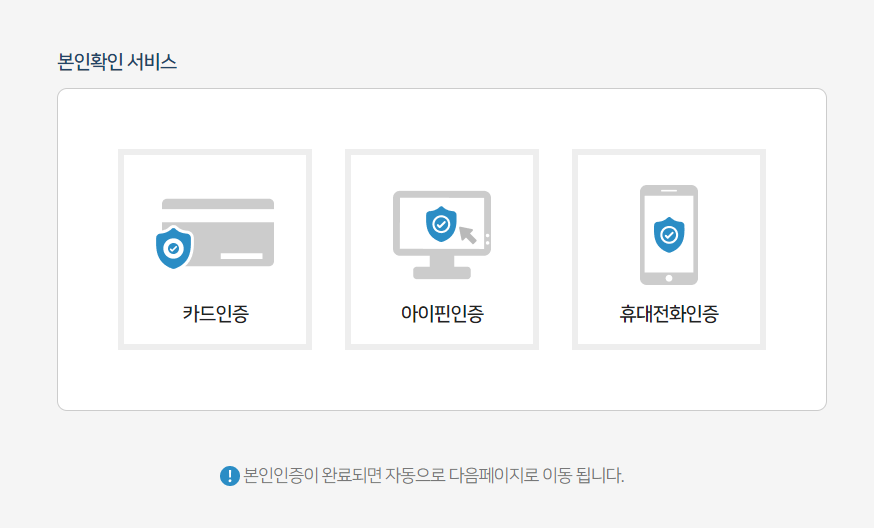Viewport: 874px width, 528px height.
Task: Click the mobile phone verification icon
Action: pos(669,235)
